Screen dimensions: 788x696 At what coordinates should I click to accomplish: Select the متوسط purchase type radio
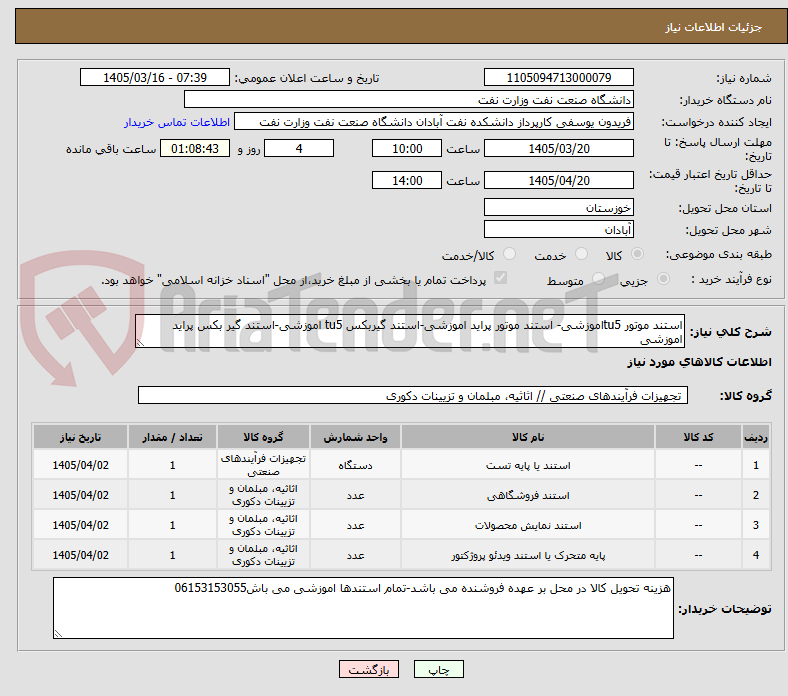click(x=598, y=279)
